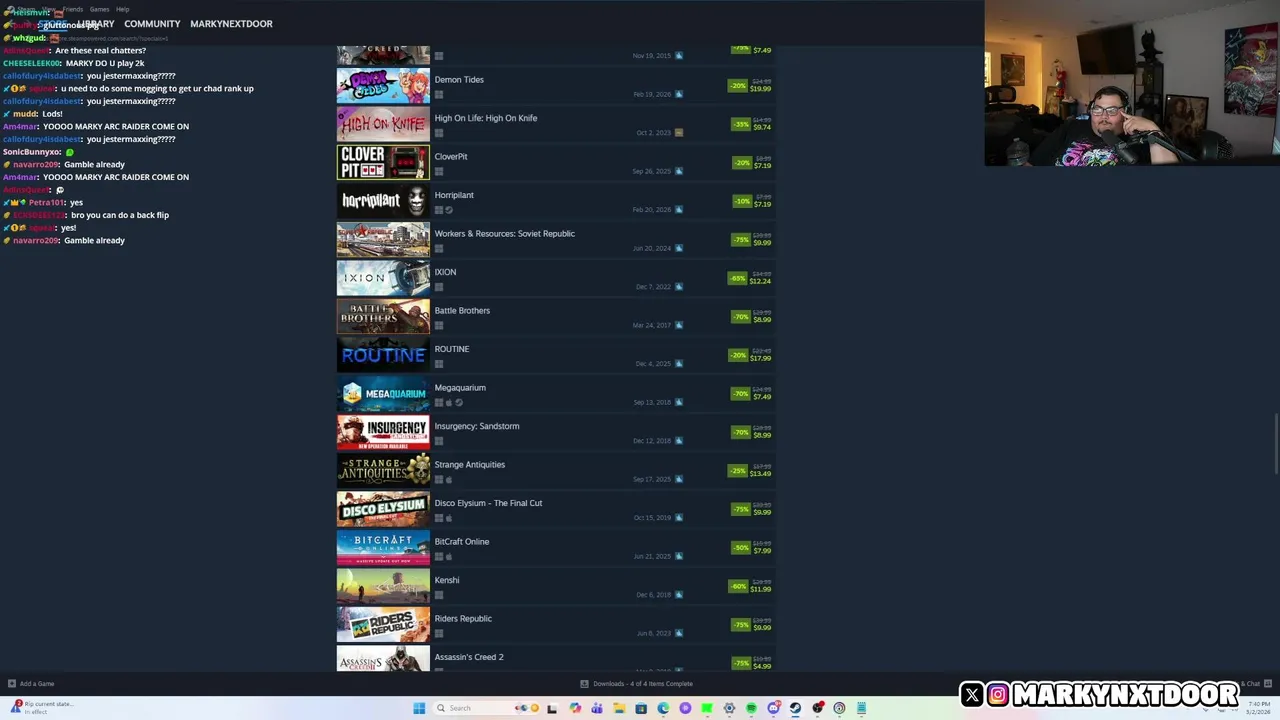The height and width of the screenshot is (720, 1280).
Task: Open Spotify from the taskbar
Action: (751, 708)
